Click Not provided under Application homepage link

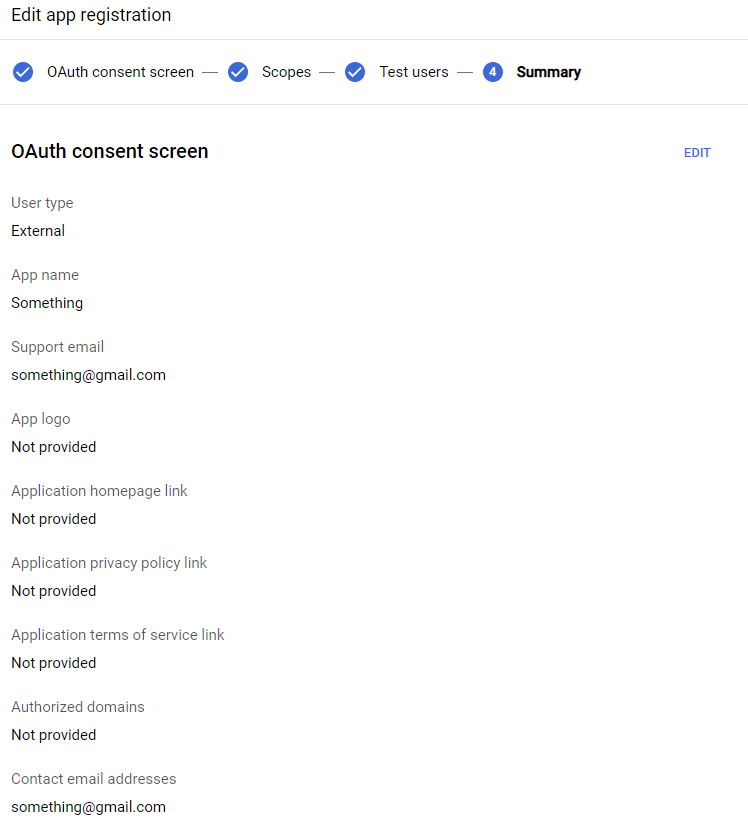(54, 519)
